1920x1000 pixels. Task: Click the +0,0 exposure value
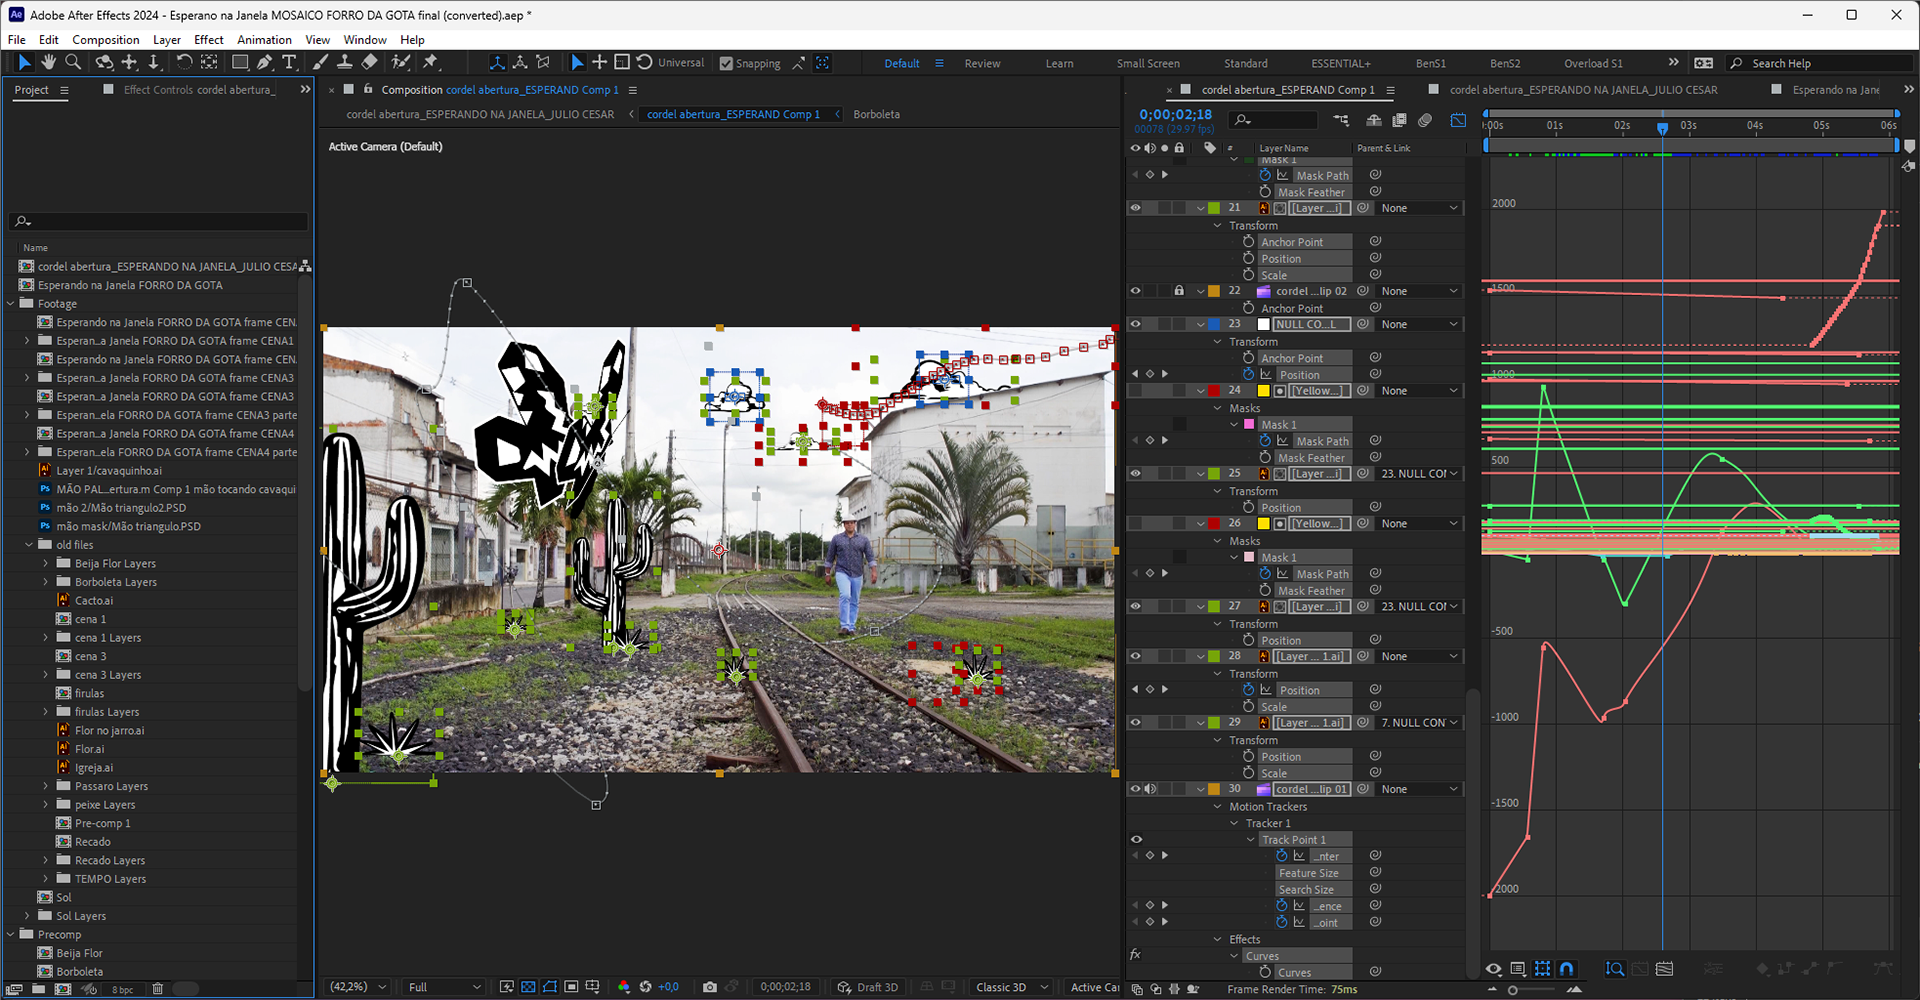(x=668, y=987)
